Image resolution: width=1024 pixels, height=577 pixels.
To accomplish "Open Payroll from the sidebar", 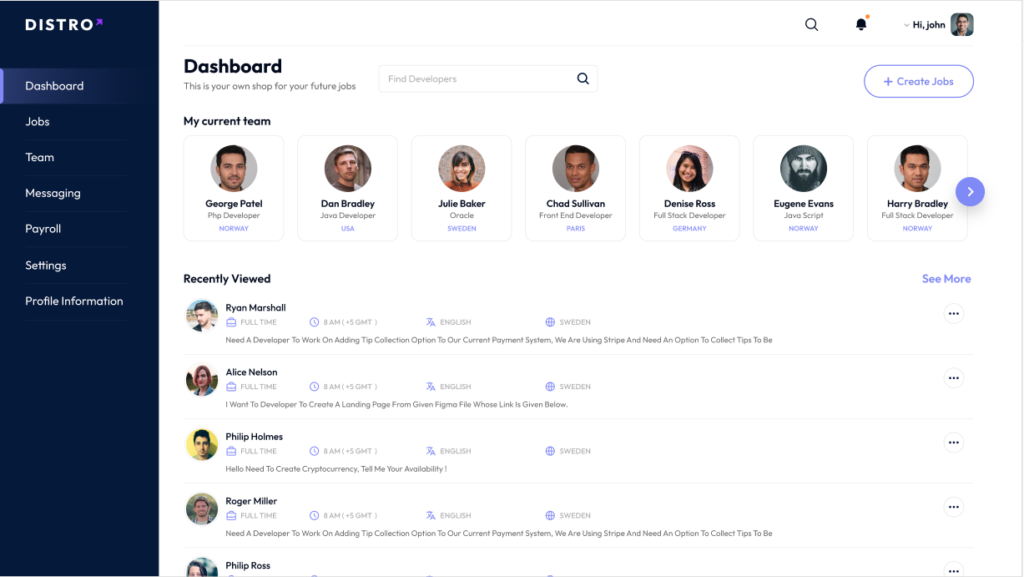I will click(x=43, y=229).
